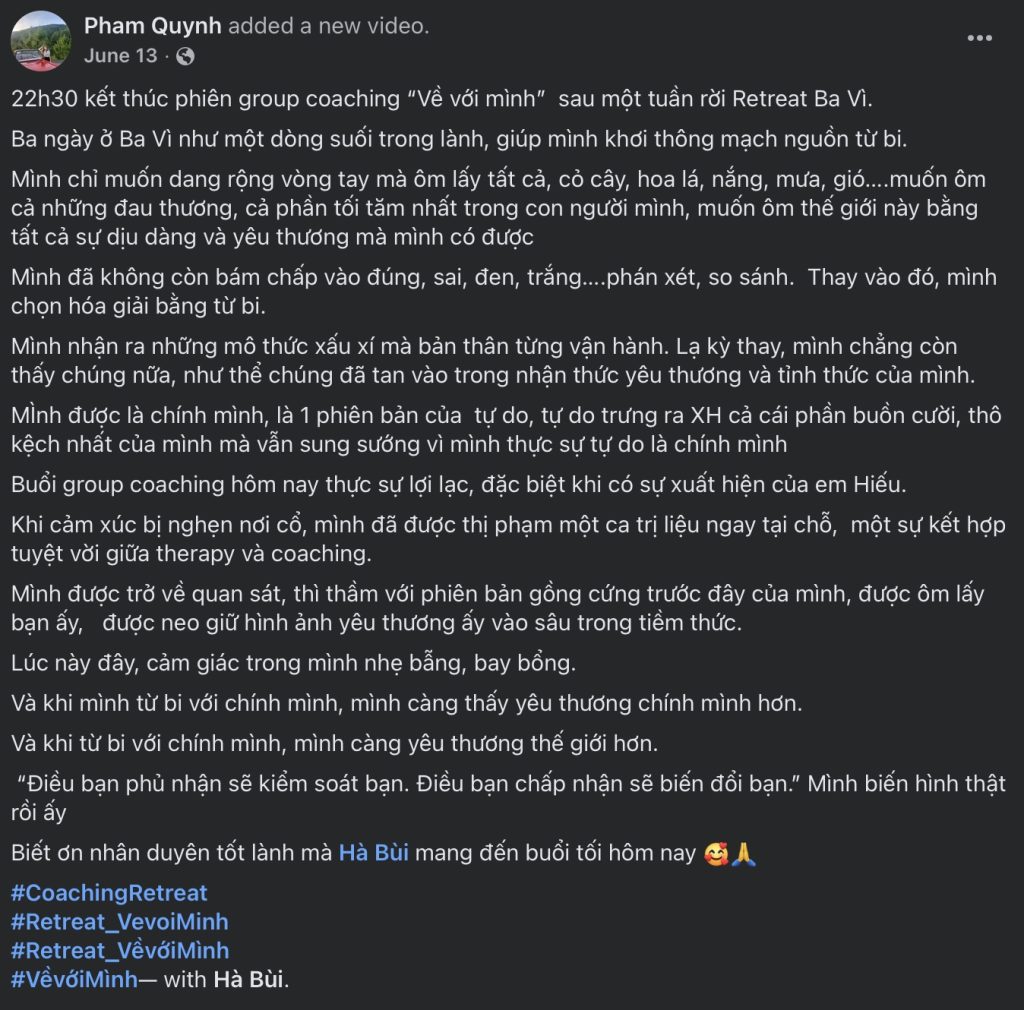Image resolution: width=1024 pixels, height=1010 pixels.
Task: Click the paragraph starting "Mình đã không còn bám chấp"
Action: click(x=500, y=279)
